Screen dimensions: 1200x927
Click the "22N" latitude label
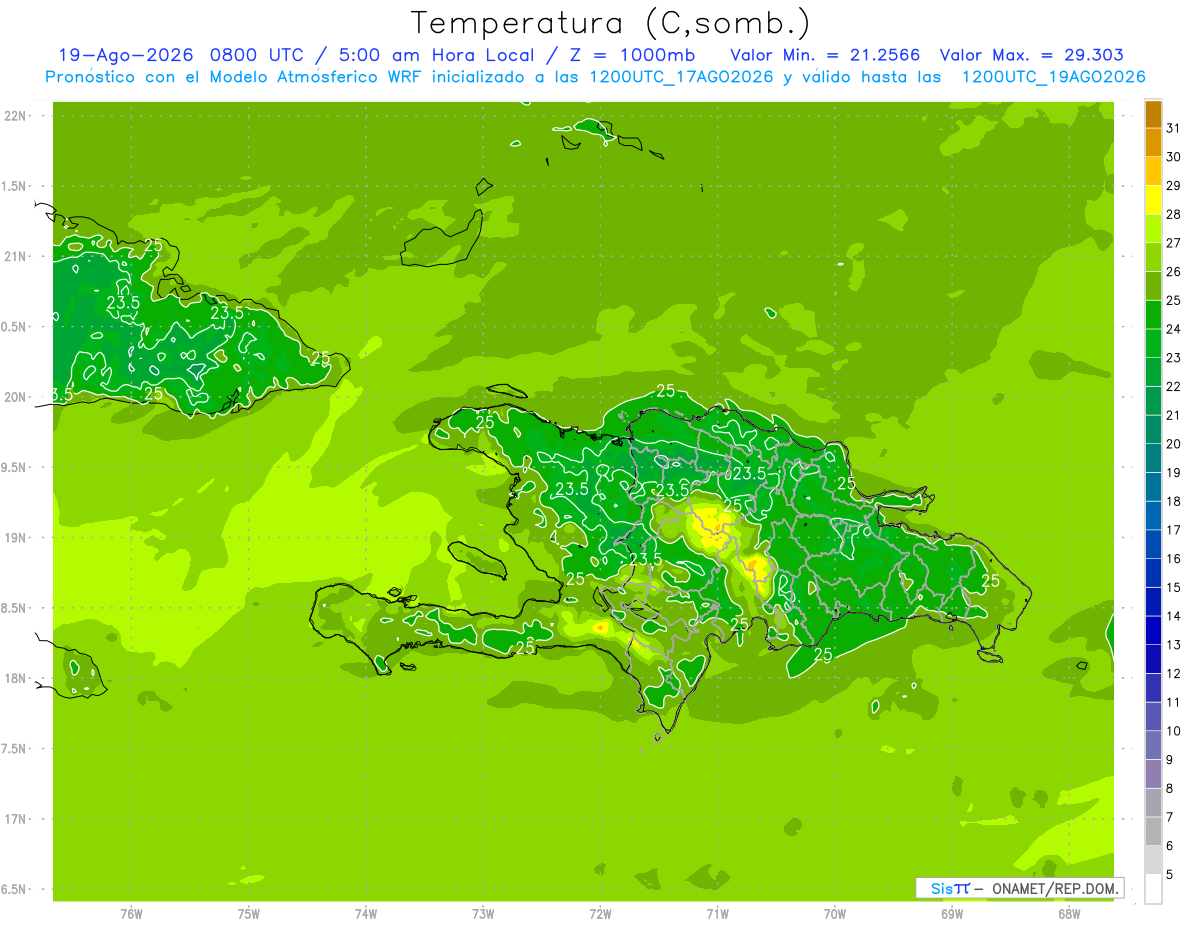pyautogui.click(x=17, y=116)
